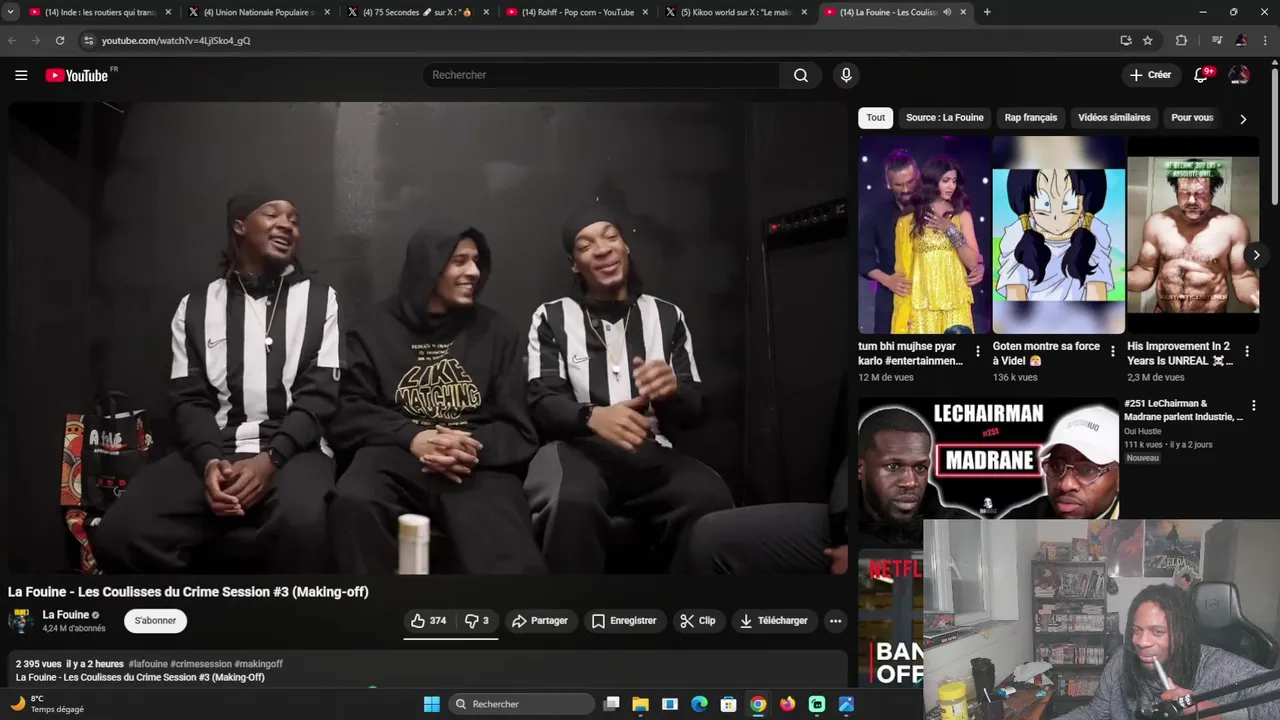Open File Explorer from taskbar
The width and height of the screenshot is (1280, 720).
[x=641, y=704]
